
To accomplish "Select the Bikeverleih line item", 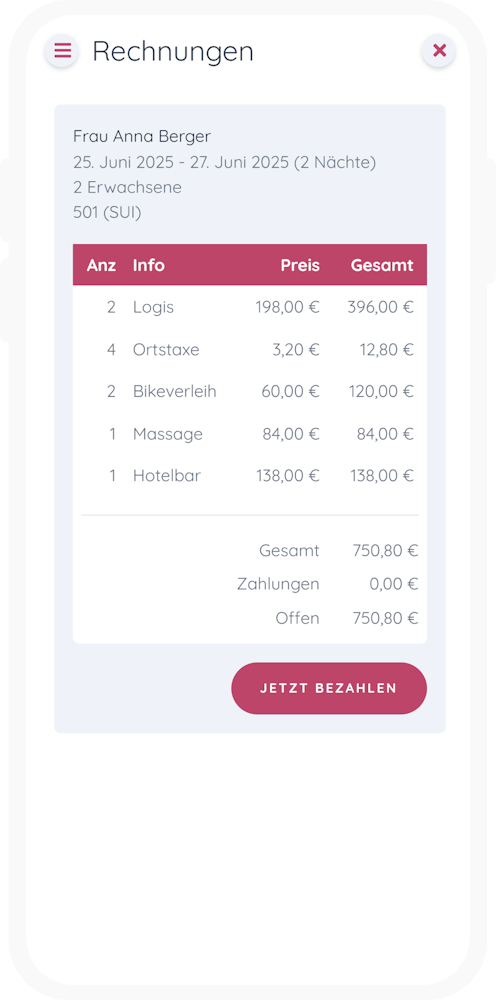I will [x=250, y=392].
